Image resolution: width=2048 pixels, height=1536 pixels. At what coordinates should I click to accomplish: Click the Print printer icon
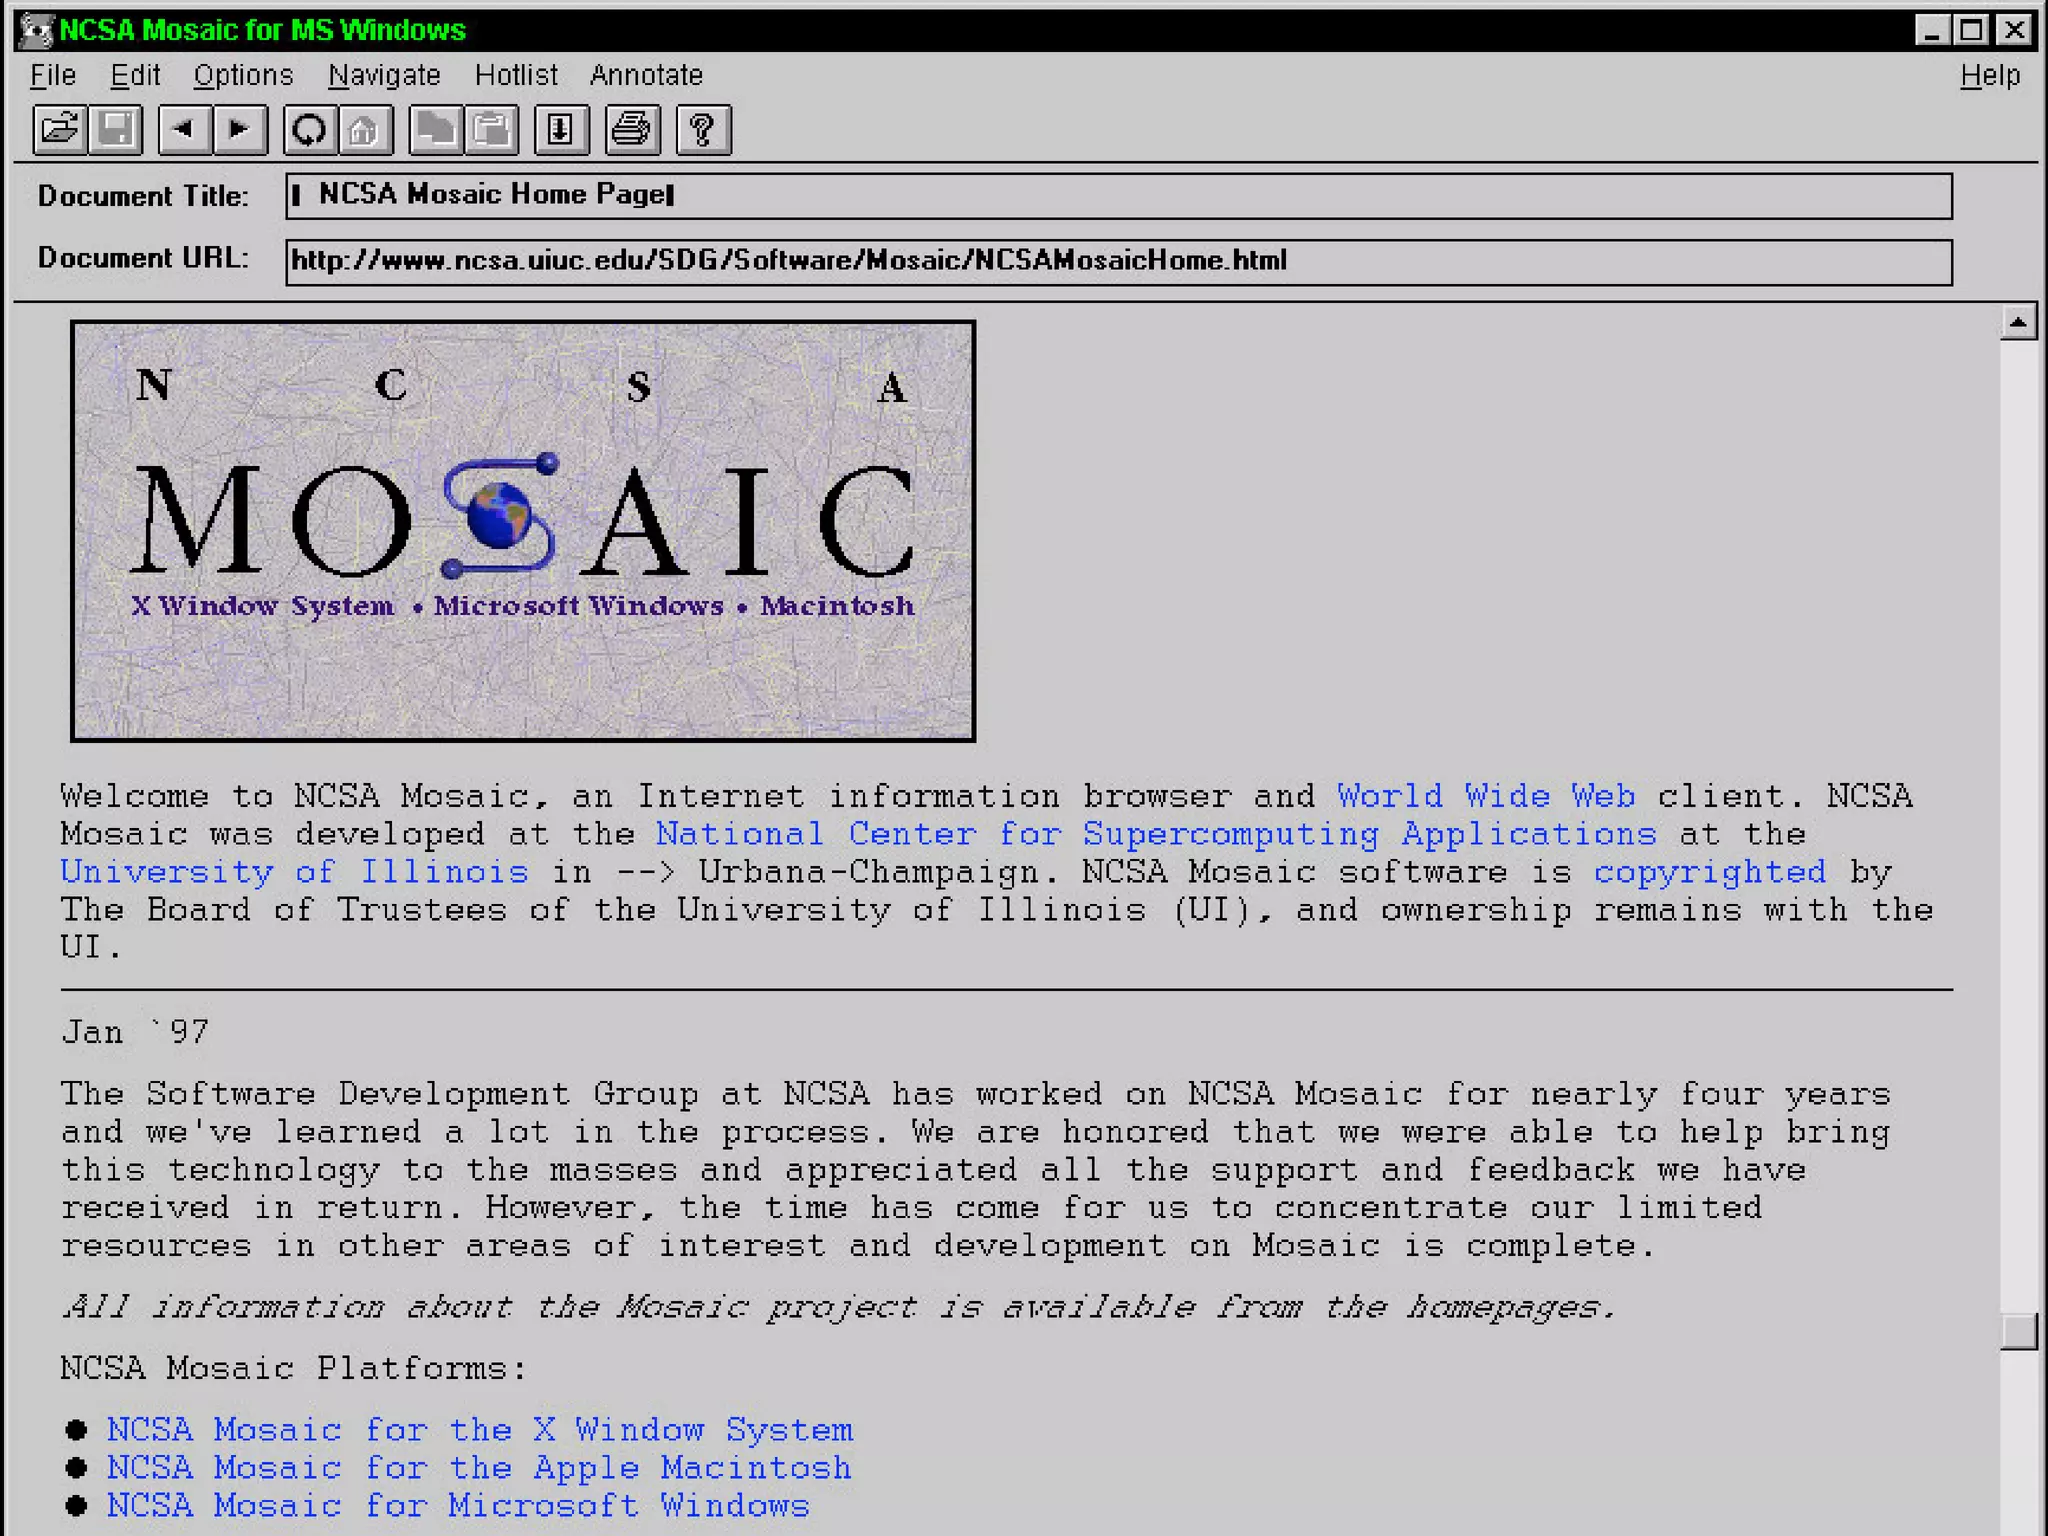point(632,130)
